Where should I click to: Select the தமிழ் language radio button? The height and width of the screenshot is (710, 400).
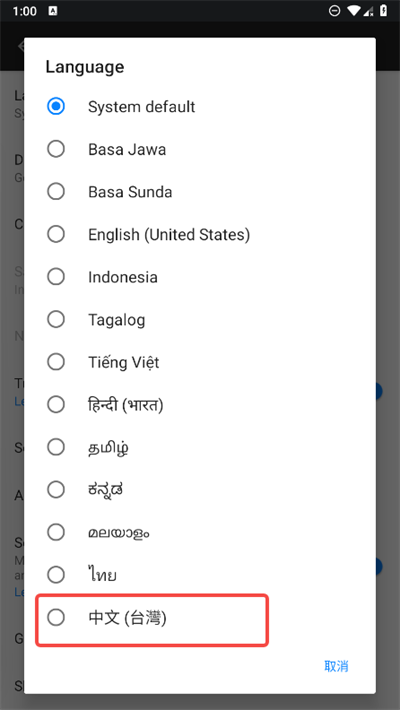(56, 447)
